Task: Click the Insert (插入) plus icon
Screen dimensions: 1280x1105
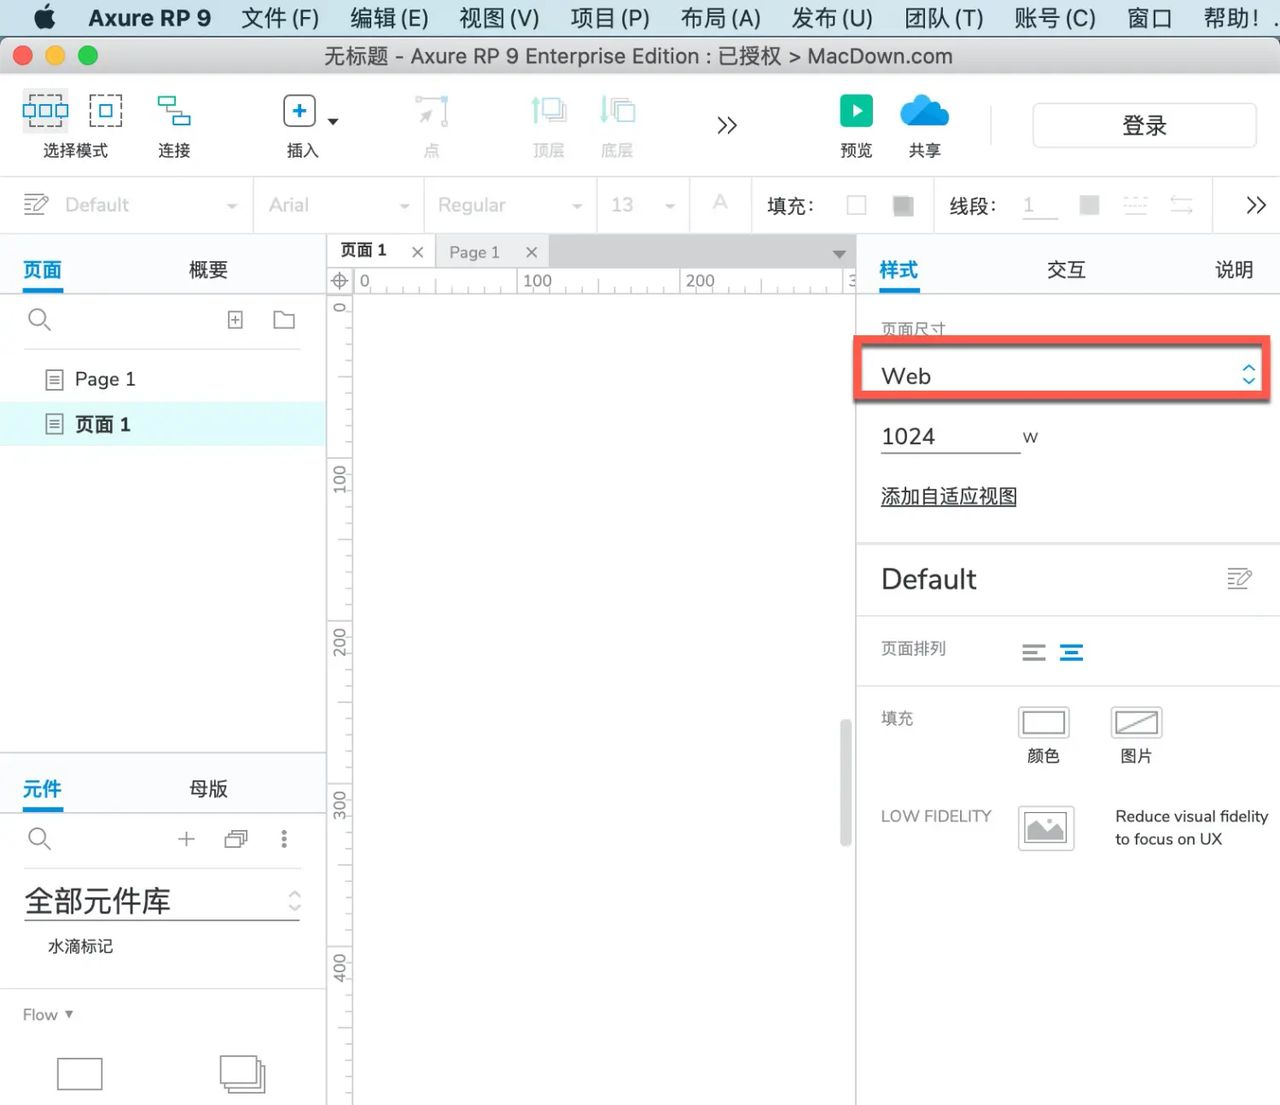Action: pyautogui.click(x=299, y=110)
